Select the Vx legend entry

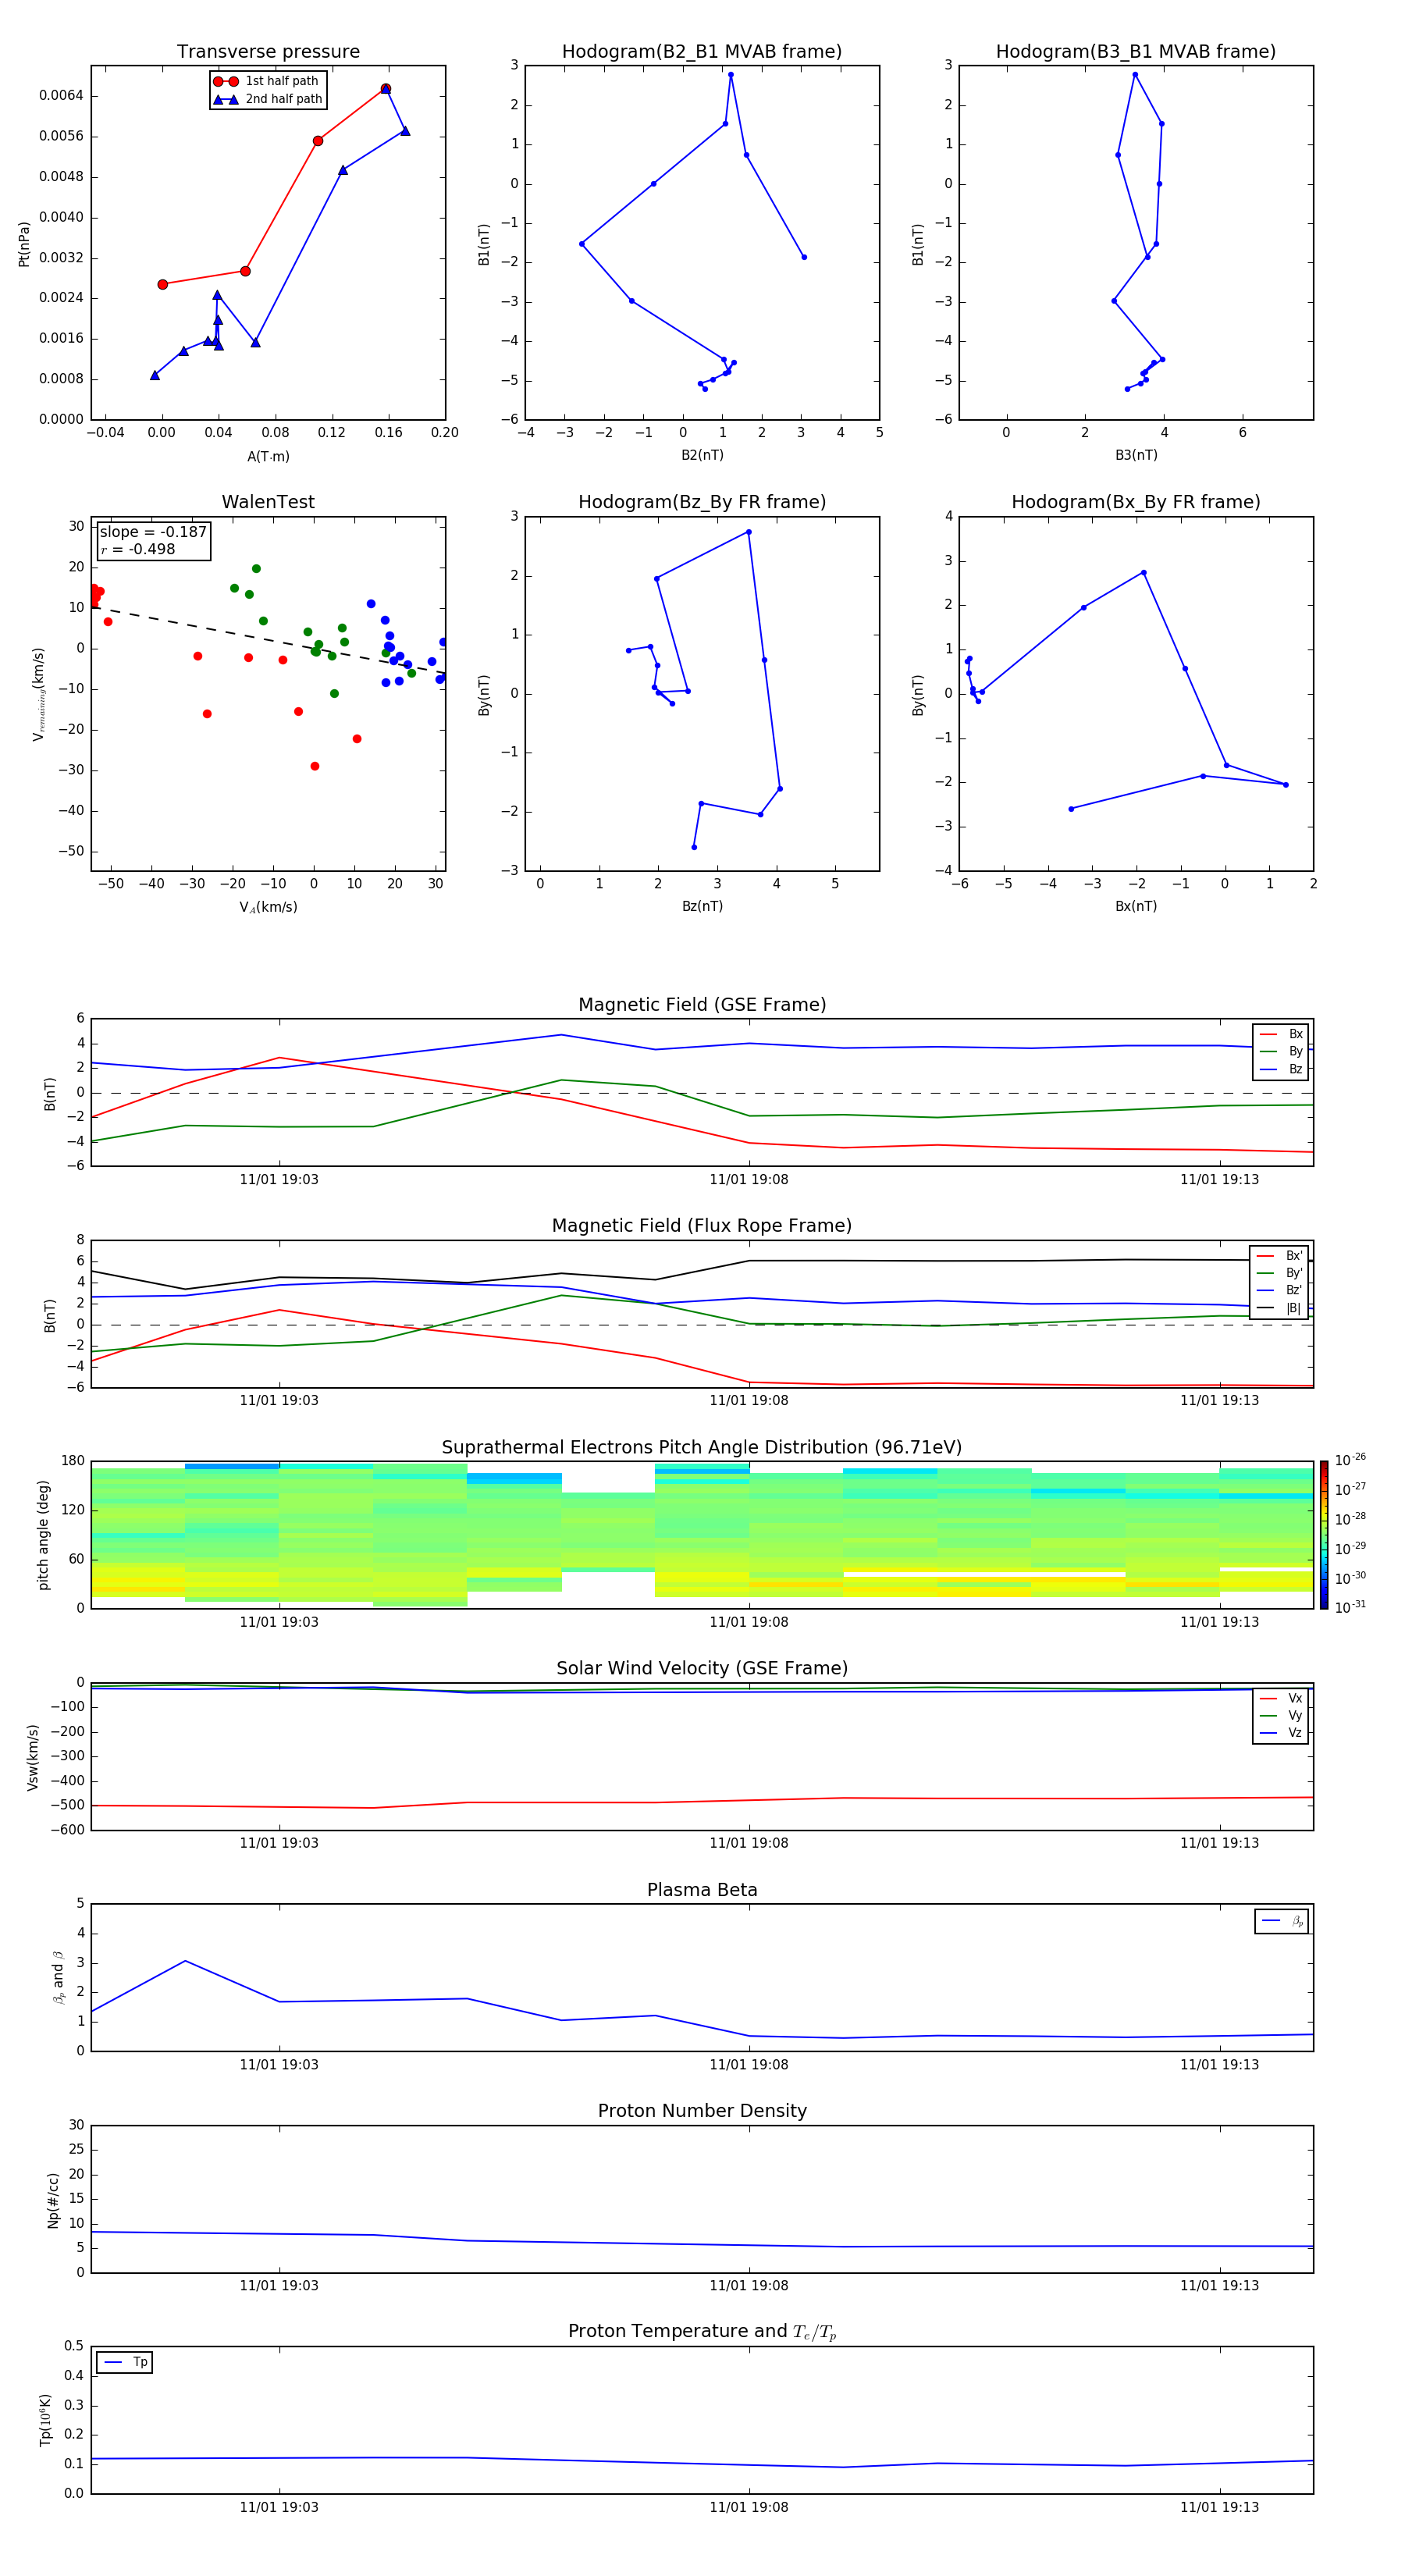click(x=1281, y=1698)
